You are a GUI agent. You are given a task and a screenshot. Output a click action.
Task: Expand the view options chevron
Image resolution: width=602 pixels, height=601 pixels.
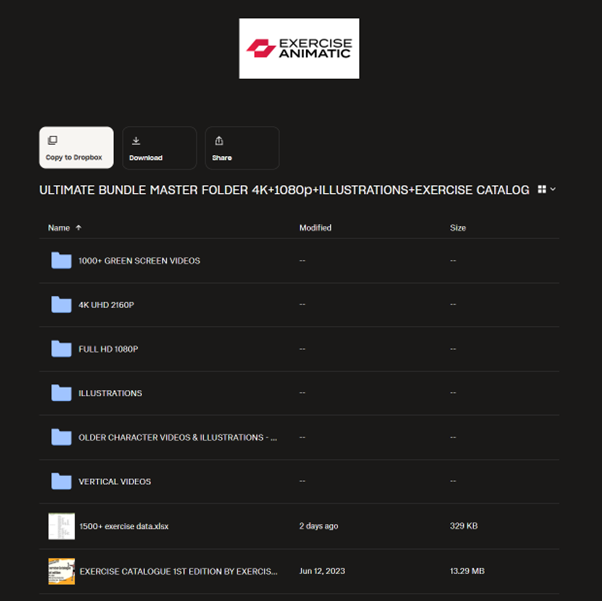[553, 189]
